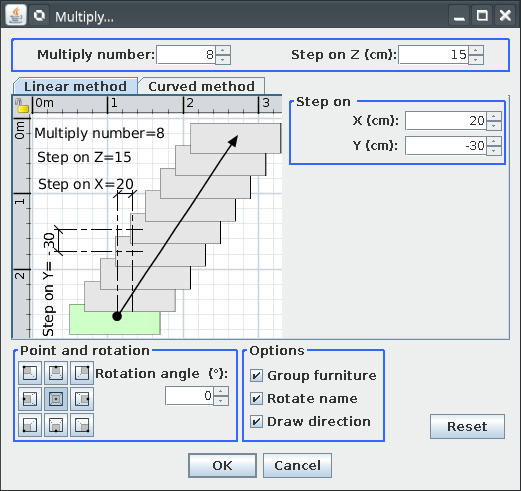Select the top-left anchor point icon

coord(30,373)
